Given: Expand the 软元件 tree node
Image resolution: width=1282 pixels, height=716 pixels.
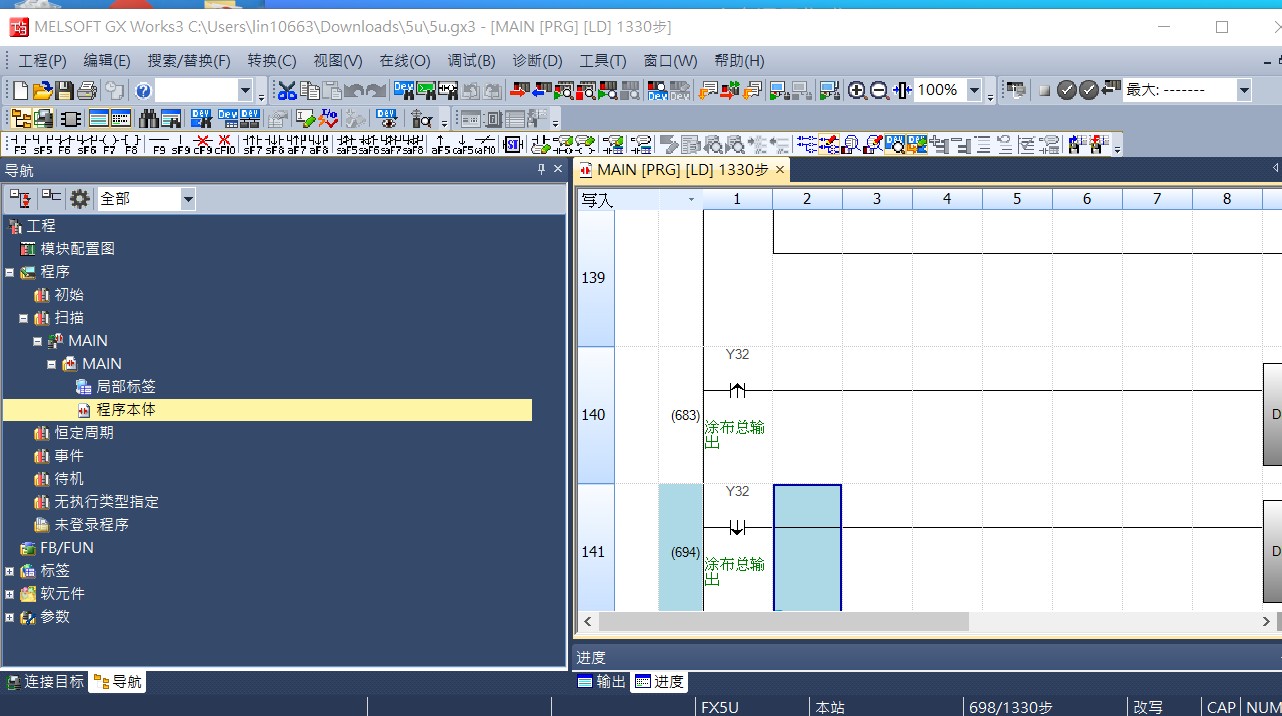Looking at the screenshot, I should coord(10,594).
